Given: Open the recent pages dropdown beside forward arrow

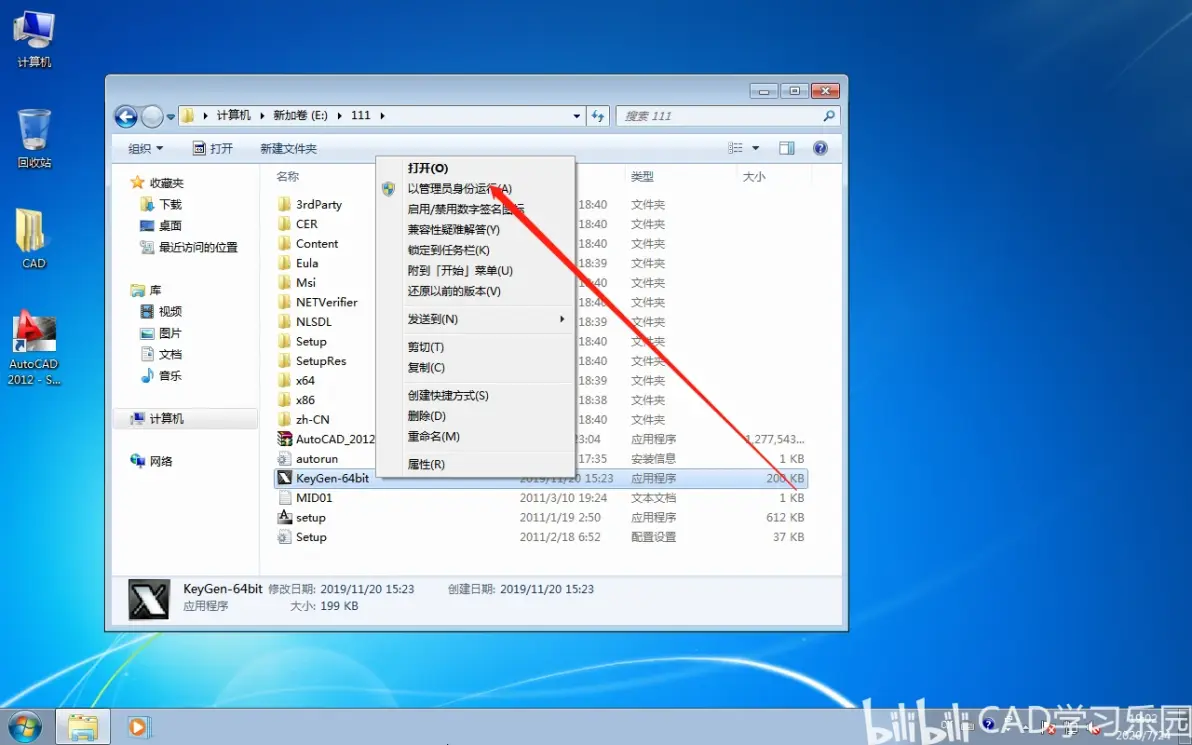Looking at the screenshot, I should pyautogui.click(x=170, y=117).
